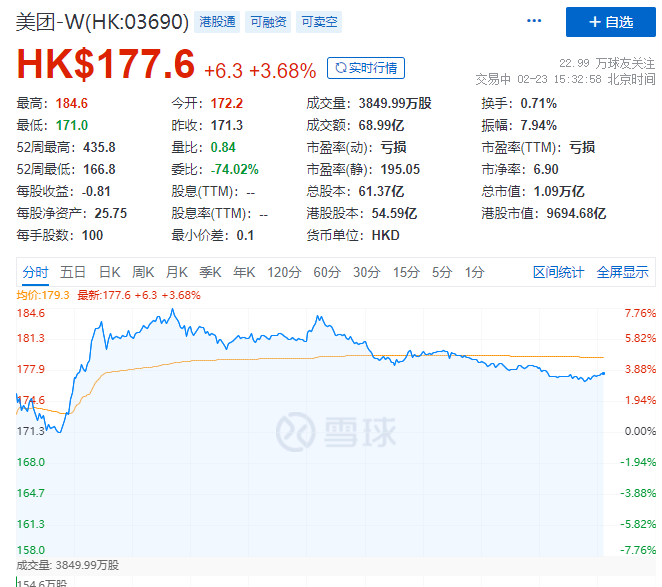Switch to the 60分 chart tab

(x=327, y=272)
